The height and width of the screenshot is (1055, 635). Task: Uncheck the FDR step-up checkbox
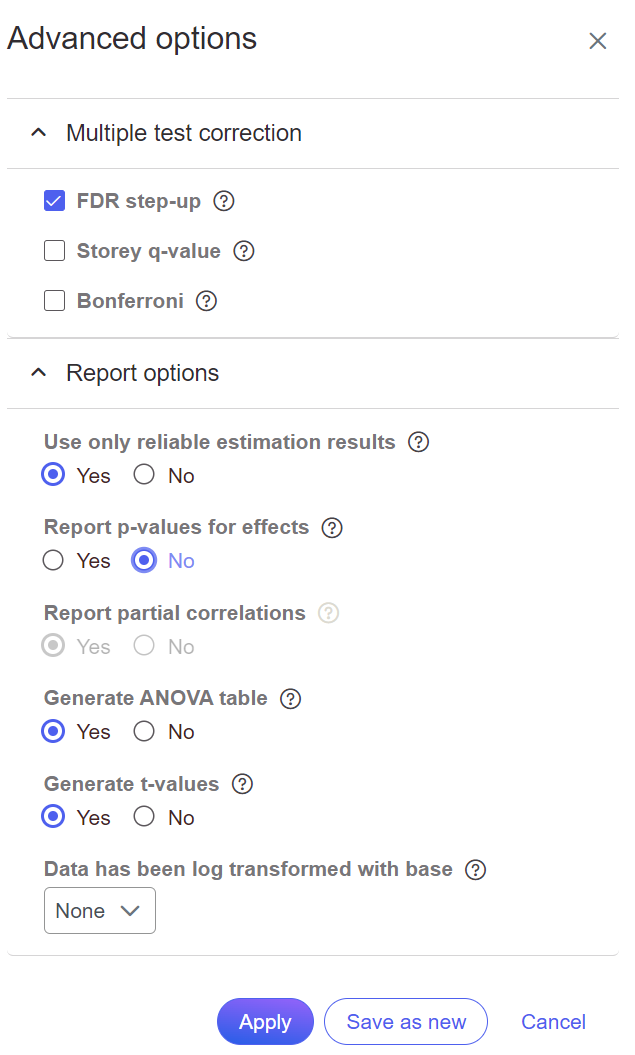(55, 201)
